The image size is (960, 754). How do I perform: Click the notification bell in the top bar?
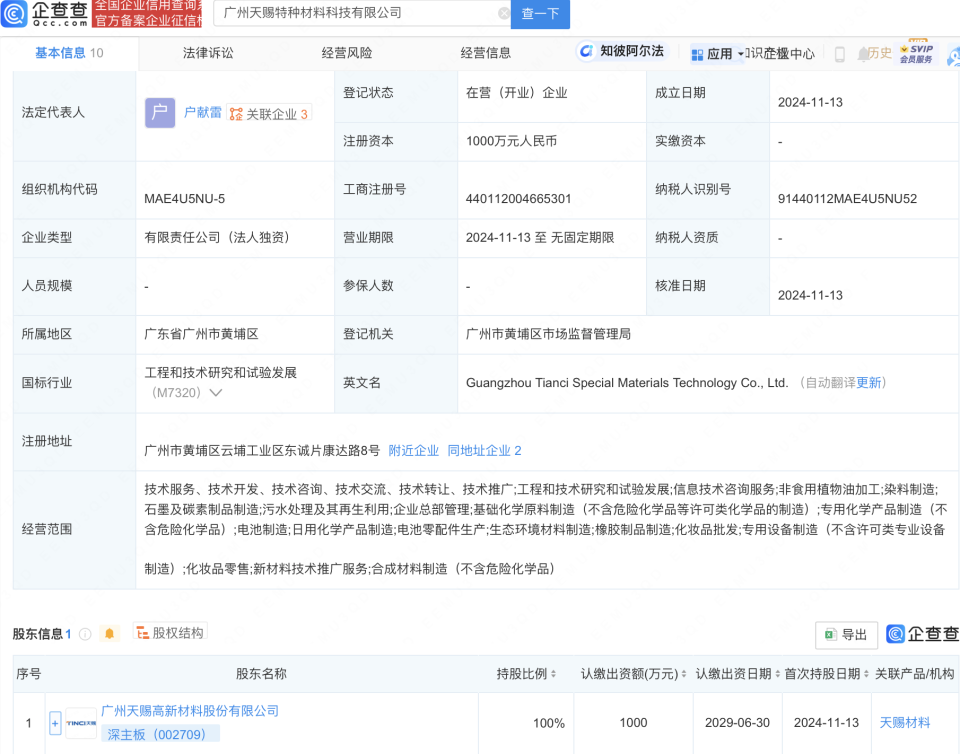(863, 54)
